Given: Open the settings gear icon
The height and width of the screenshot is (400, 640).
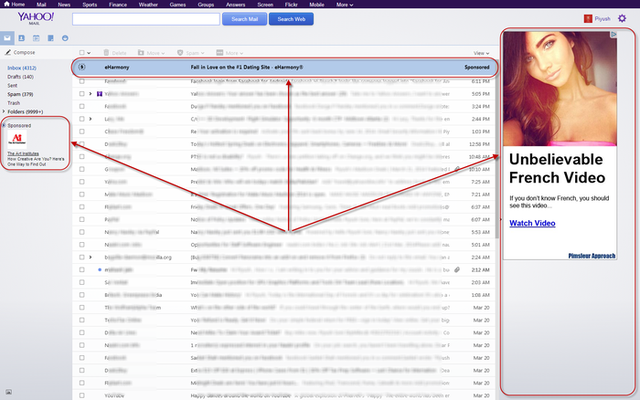Looking at the screenshot, I should [x=623, y=19].
